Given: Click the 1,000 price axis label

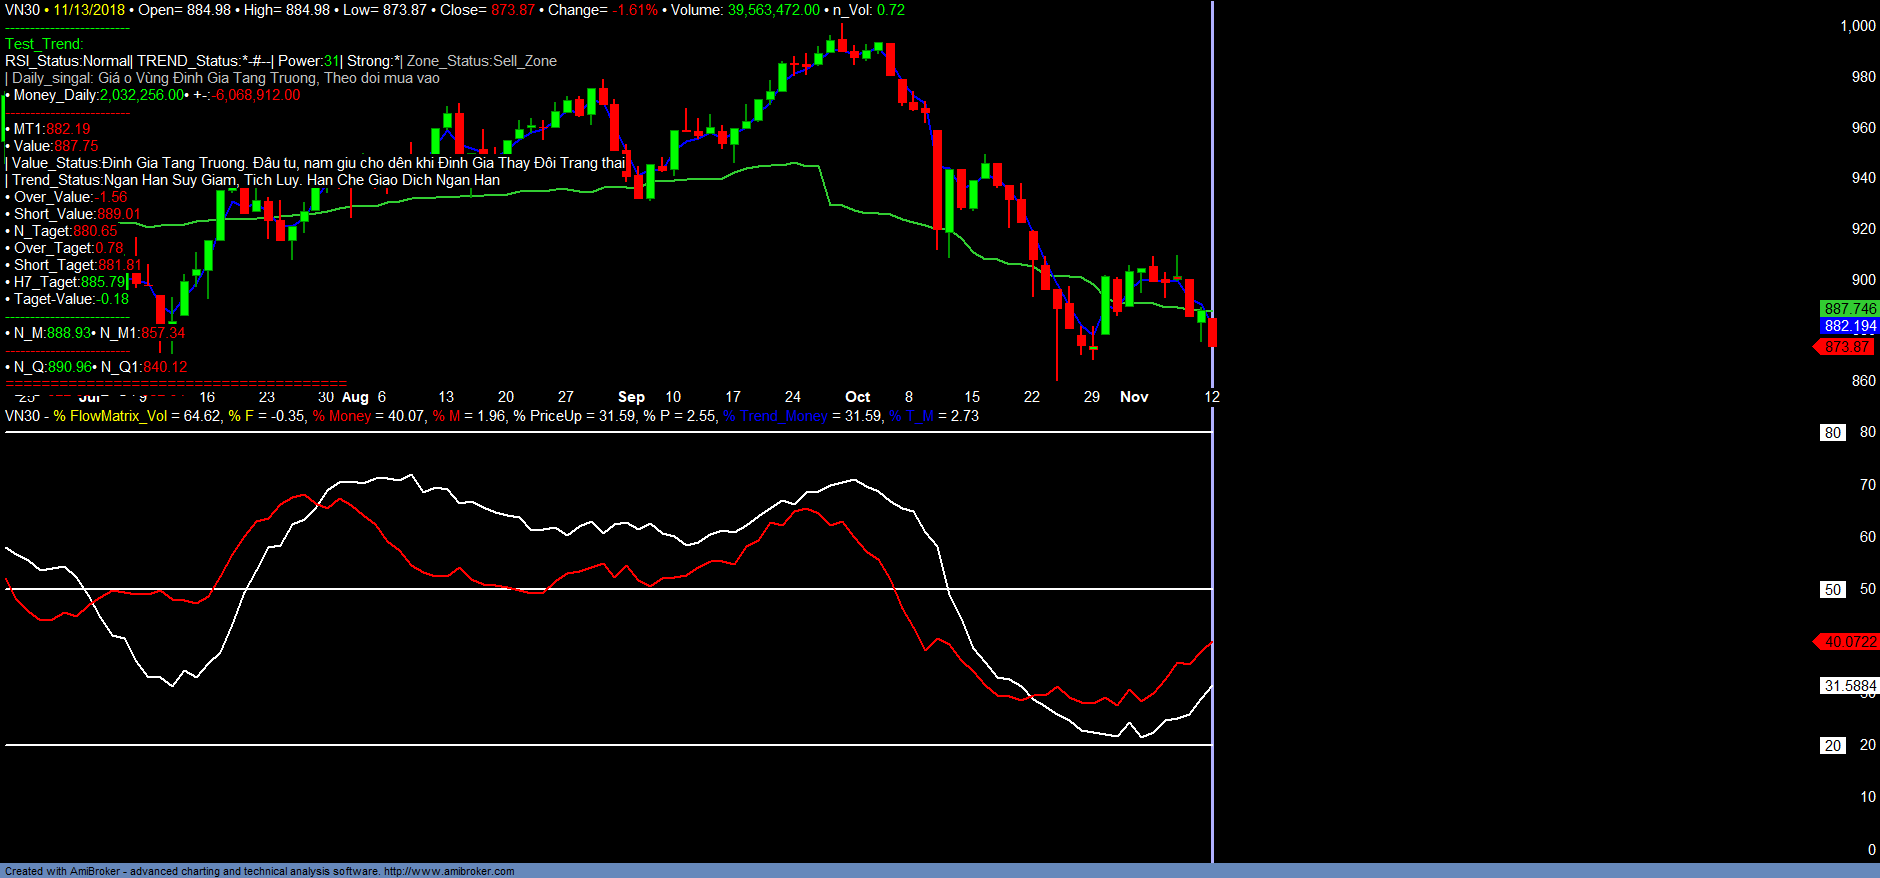Looking at the screenshot, I should click(1857, 26).
